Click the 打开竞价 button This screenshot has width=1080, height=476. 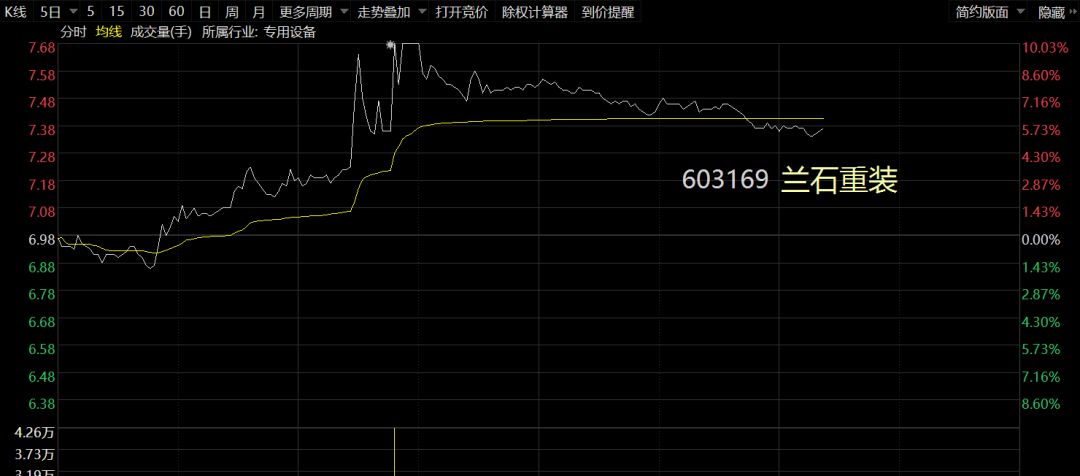[462, 12]
